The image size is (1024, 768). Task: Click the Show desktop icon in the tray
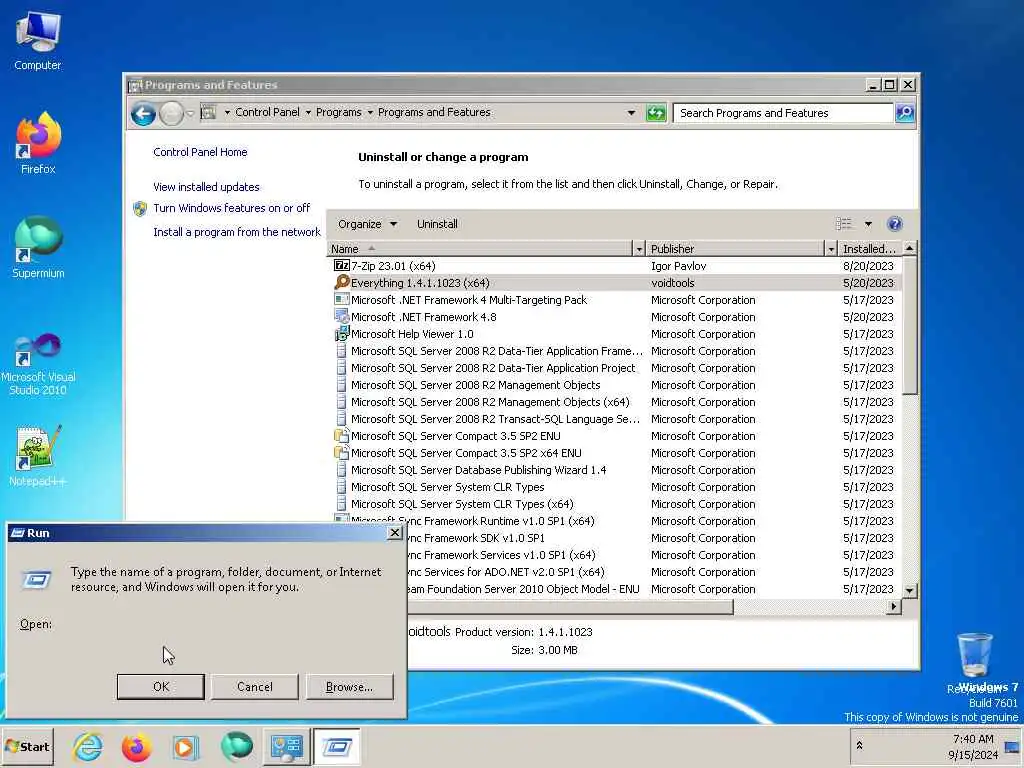(x=1013, y=746)
